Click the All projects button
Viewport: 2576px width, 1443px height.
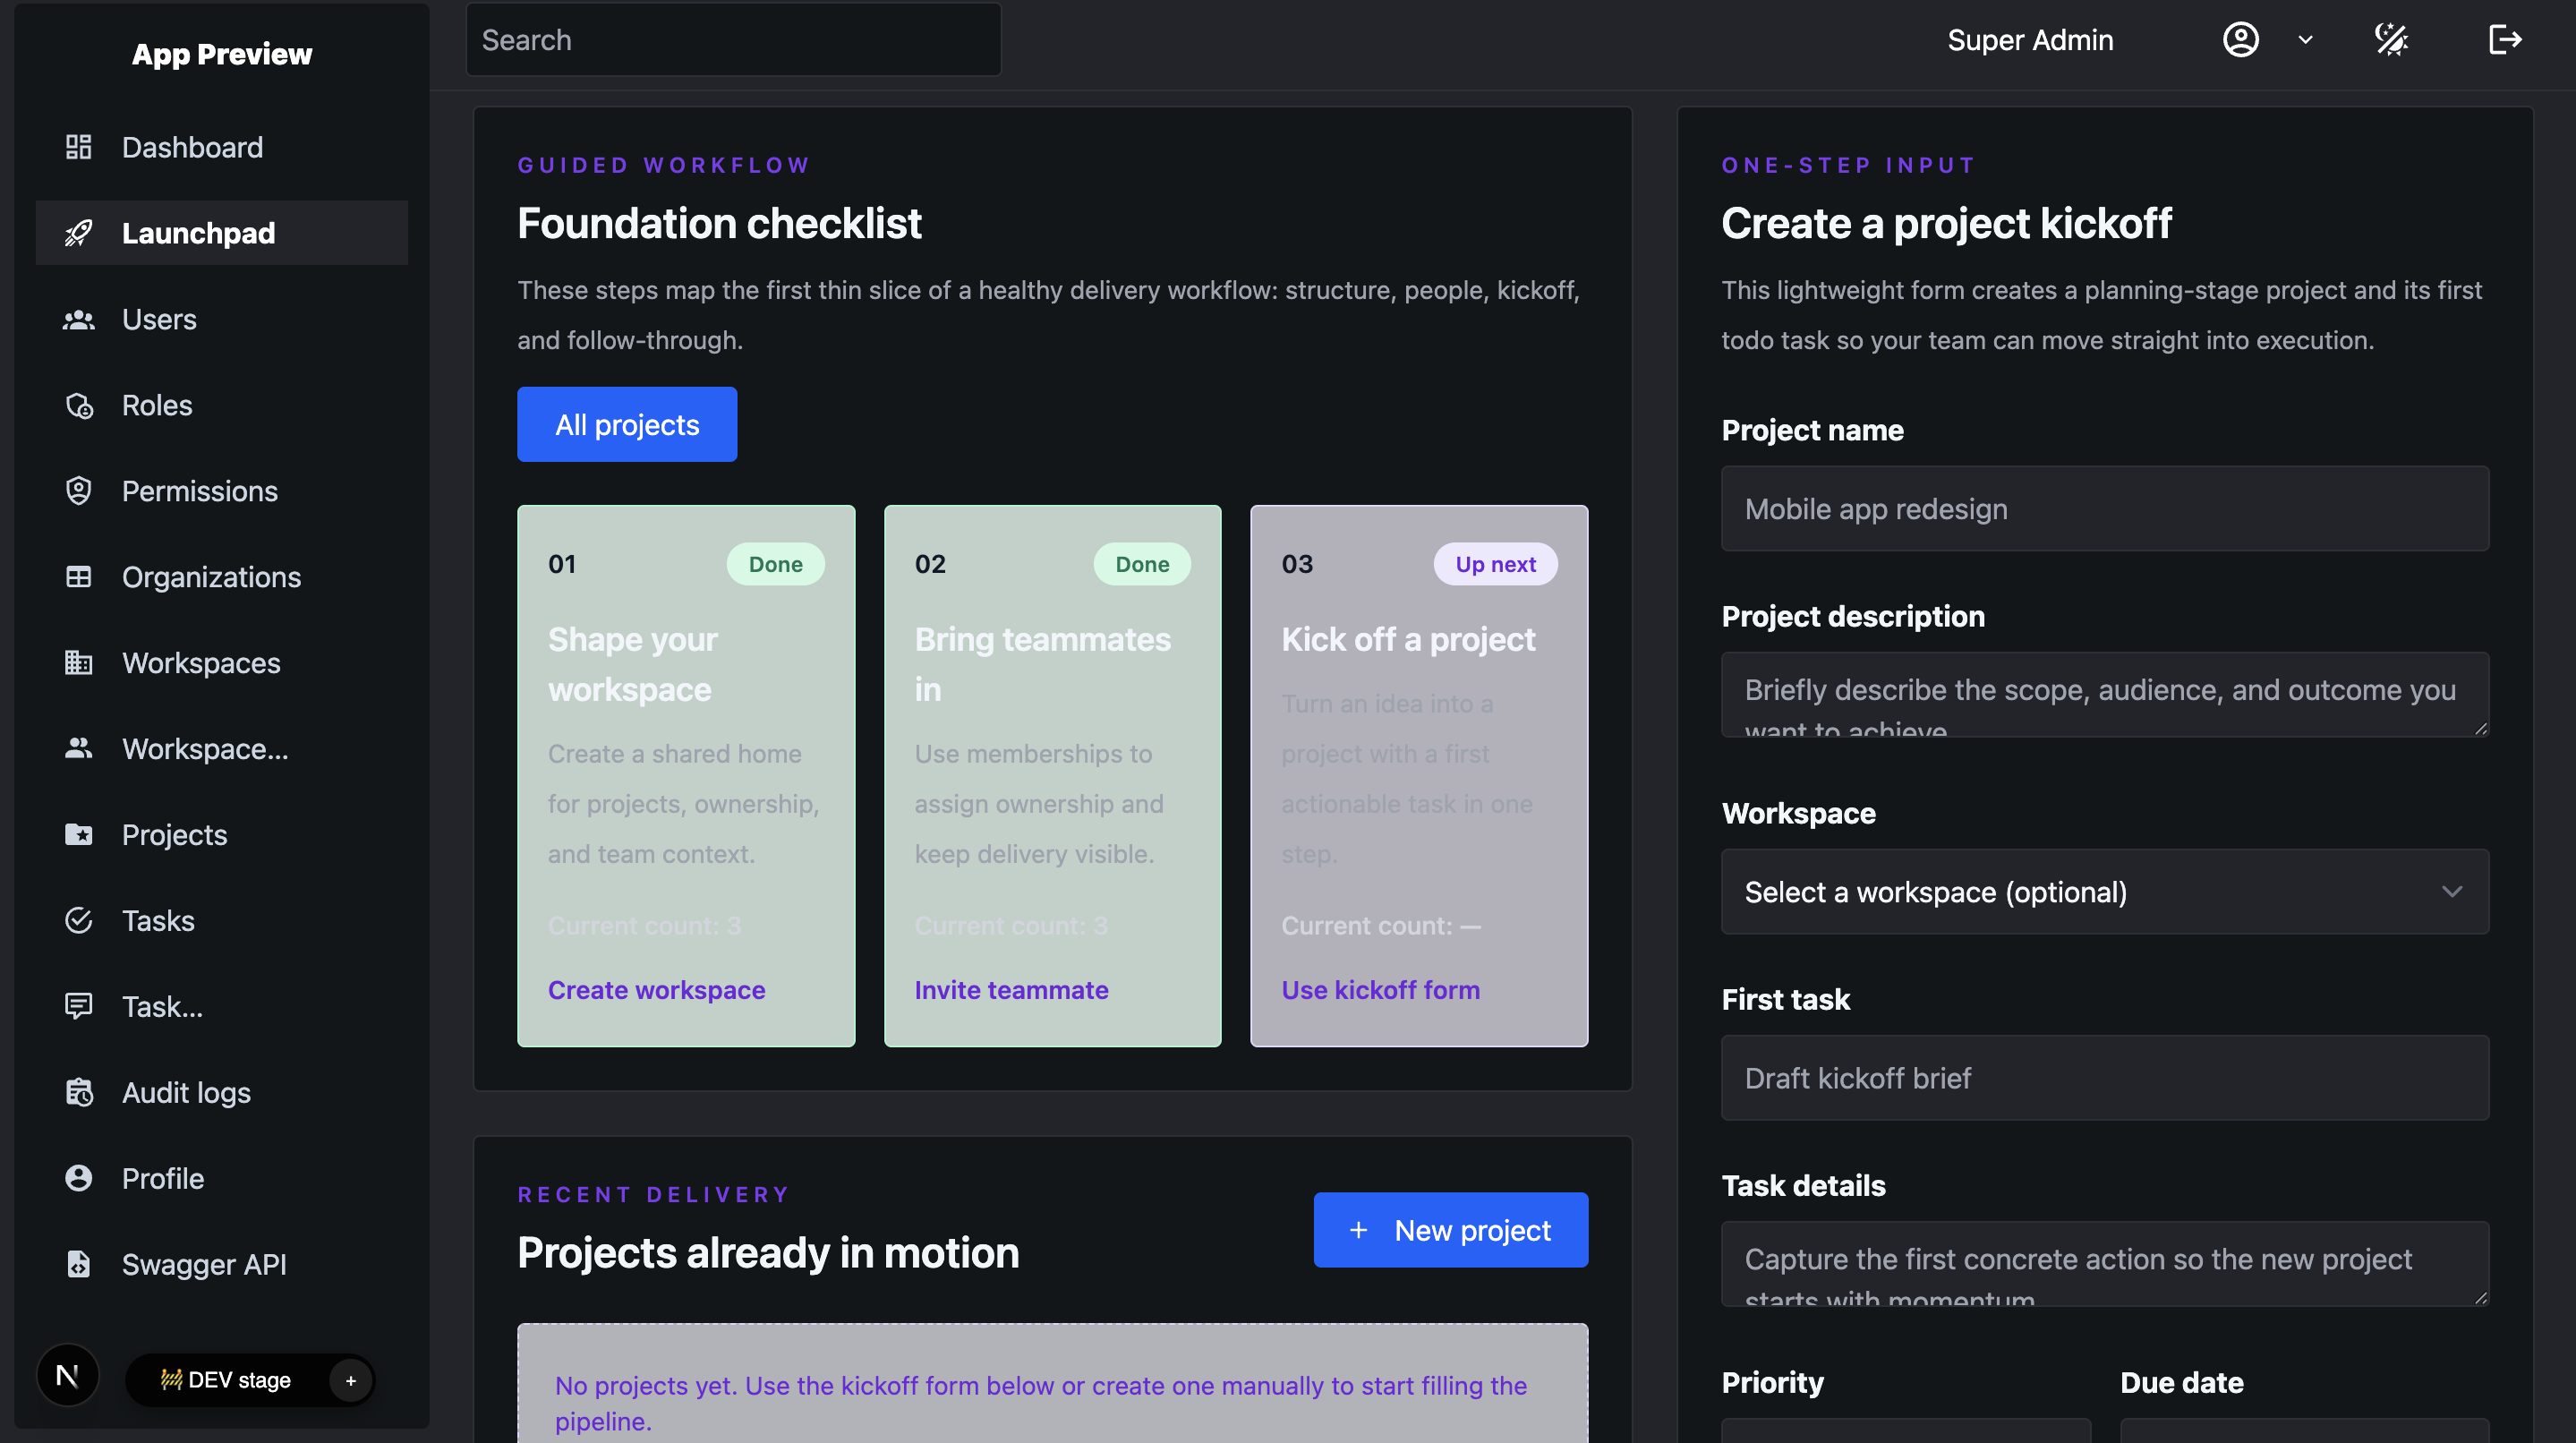coord(627,424)
